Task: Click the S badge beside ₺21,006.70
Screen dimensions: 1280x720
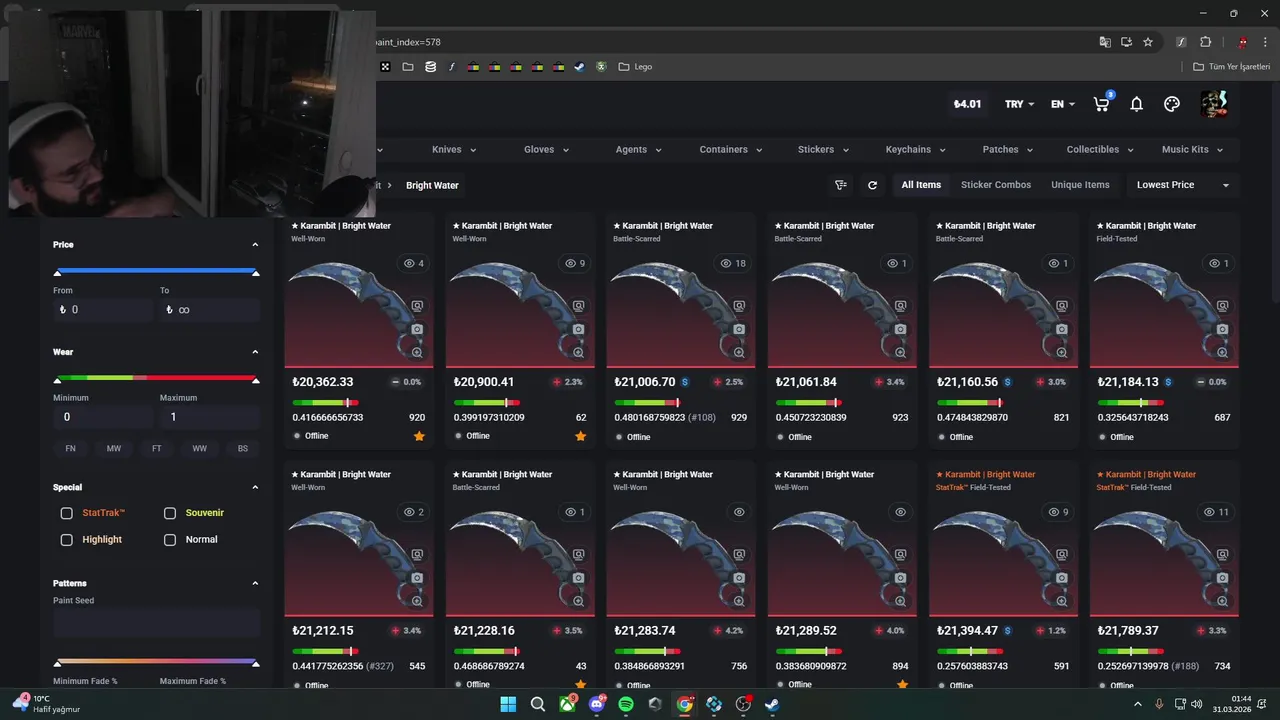Action: (685, 382)
